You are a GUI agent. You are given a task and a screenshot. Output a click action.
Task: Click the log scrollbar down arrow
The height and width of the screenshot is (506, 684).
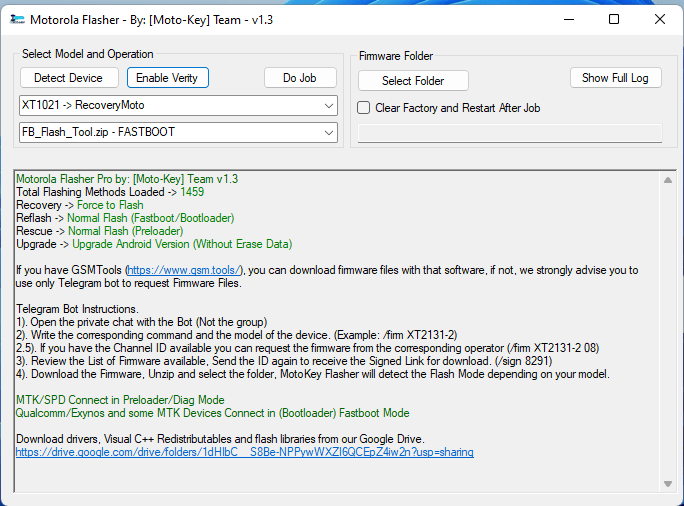(x=668, y=484)
